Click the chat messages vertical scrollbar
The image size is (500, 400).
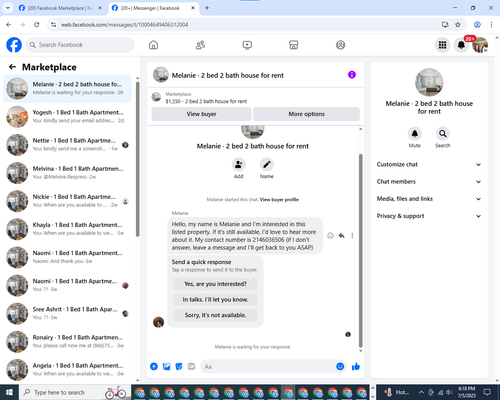pos(360,251)
